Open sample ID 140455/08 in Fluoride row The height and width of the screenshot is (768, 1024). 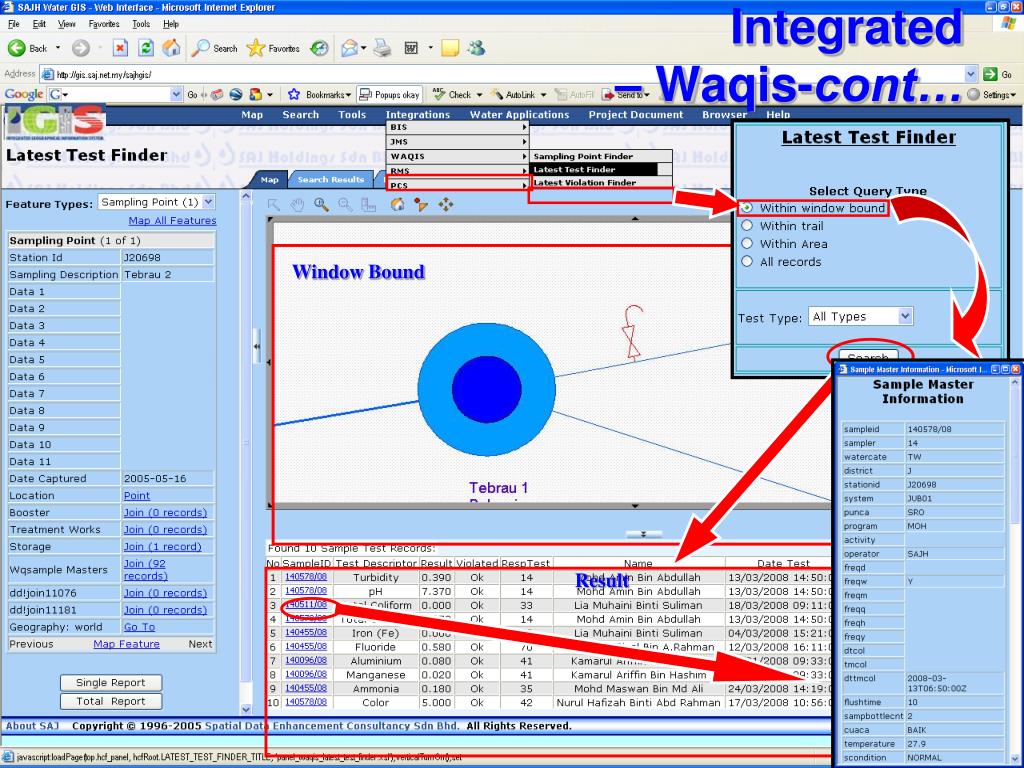coord(306,647)
